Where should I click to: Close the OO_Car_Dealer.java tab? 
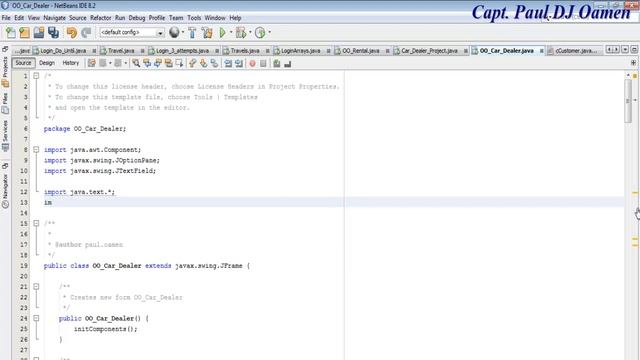click(x=542, y=51)
